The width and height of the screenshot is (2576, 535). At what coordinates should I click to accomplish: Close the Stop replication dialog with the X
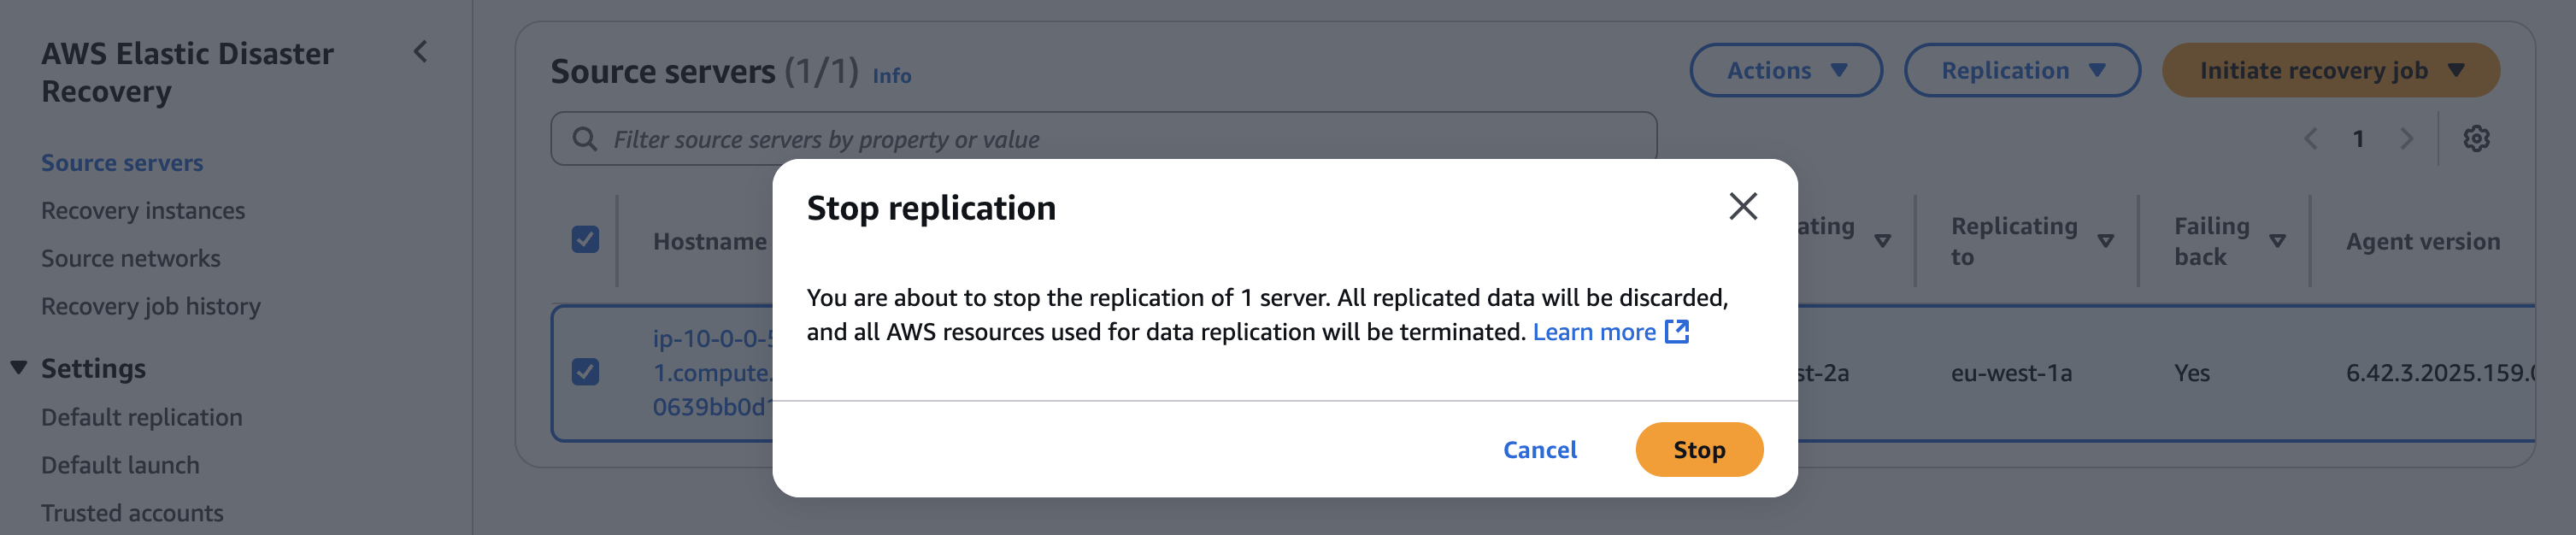coord(1743,207)
